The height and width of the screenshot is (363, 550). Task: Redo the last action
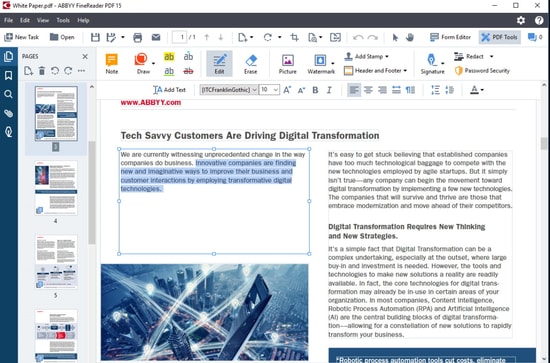(x=373, y=37)
